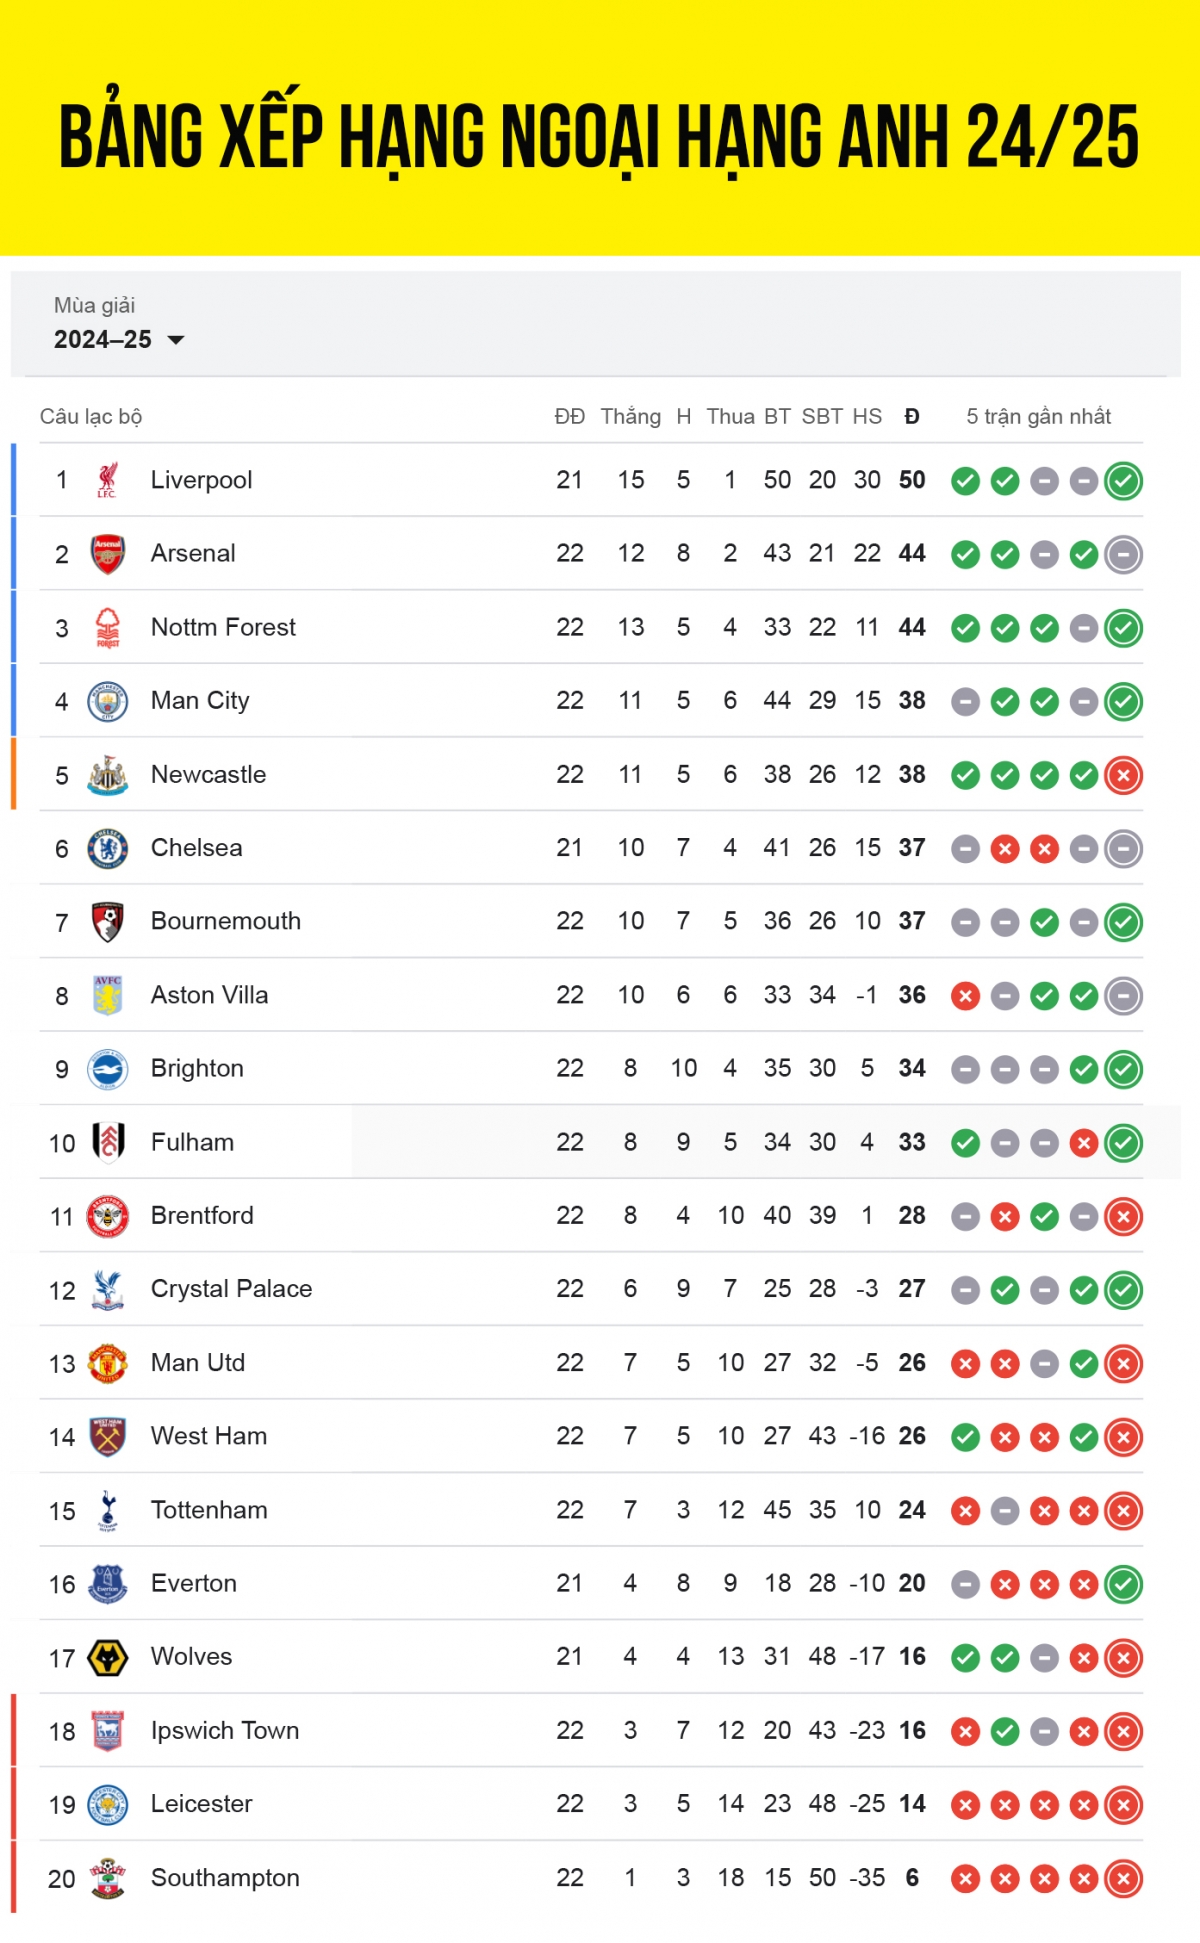
Task: Click the dropdown arrow beside 2024–25
Action: coord(176,341)
